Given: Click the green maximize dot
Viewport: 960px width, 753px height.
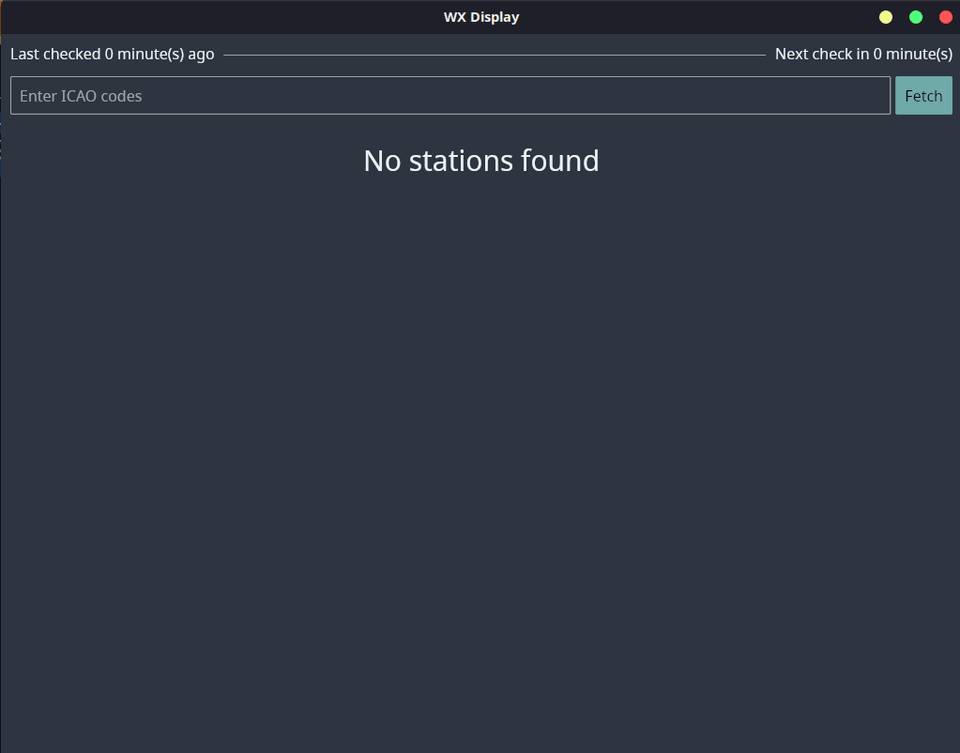Looking at the screenshot, I should (x=915, y=17).
